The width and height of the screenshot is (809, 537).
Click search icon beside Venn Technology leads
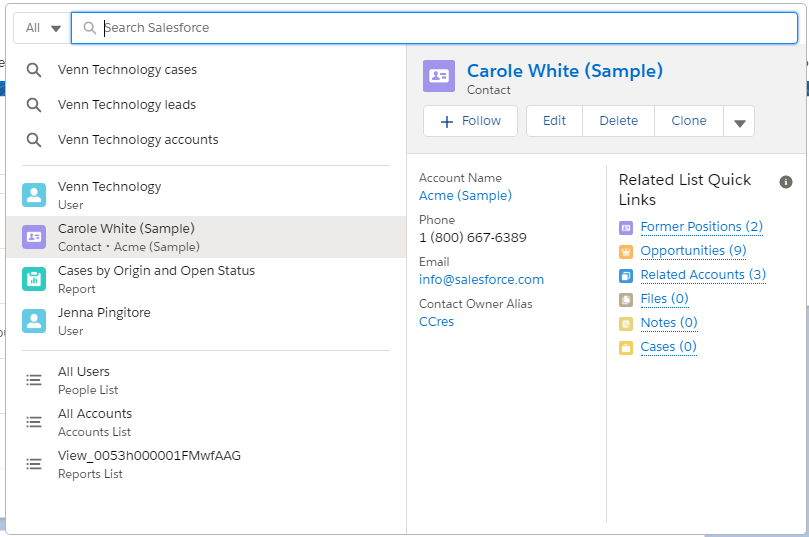pos(34,105)
